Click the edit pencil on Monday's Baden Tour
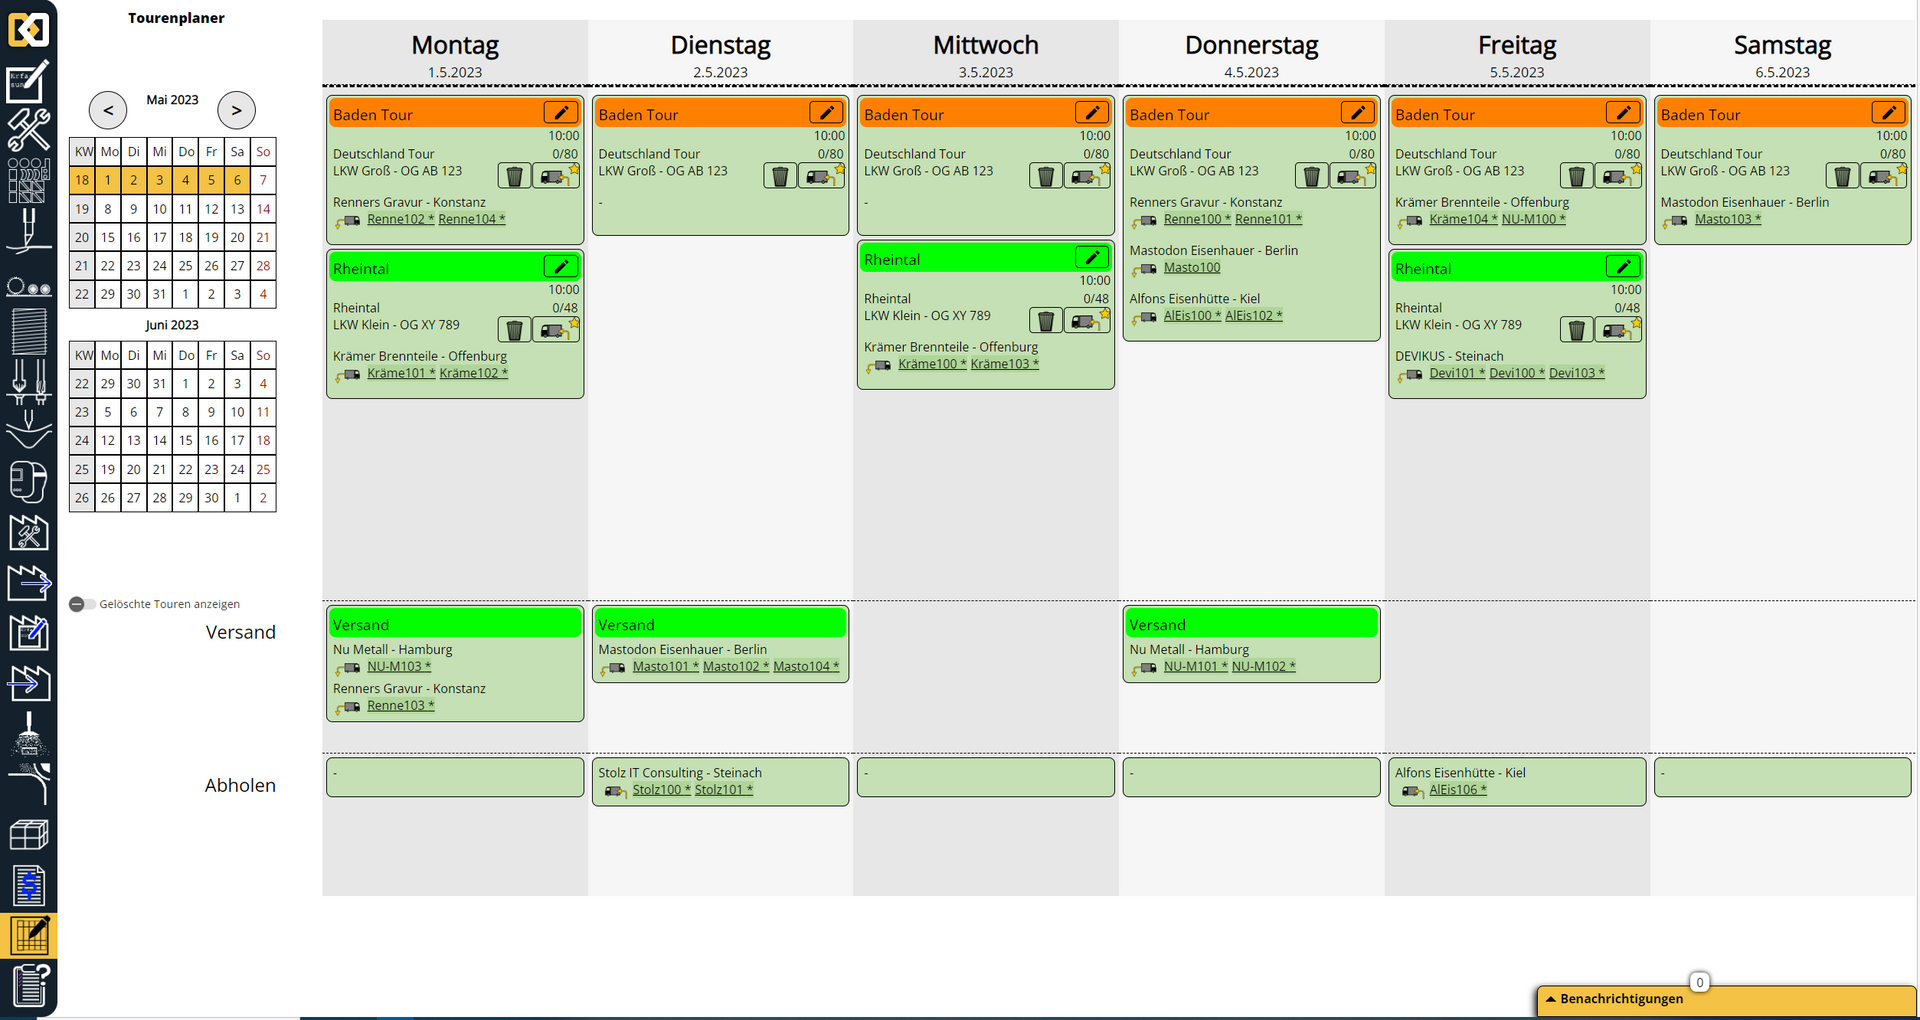This screenshot has height=1020, width=1920. click(x=561, y=113)
